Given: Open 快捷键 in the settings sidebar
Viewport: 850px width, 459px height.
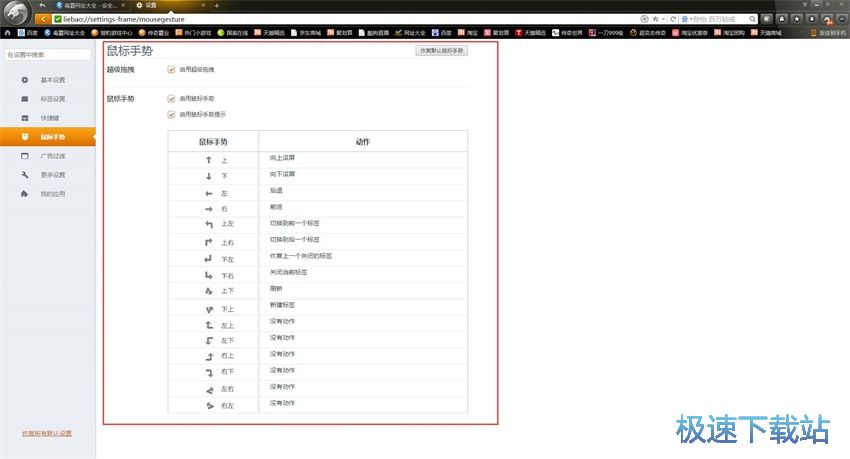Looking at the screenshot, I should 48,118.
